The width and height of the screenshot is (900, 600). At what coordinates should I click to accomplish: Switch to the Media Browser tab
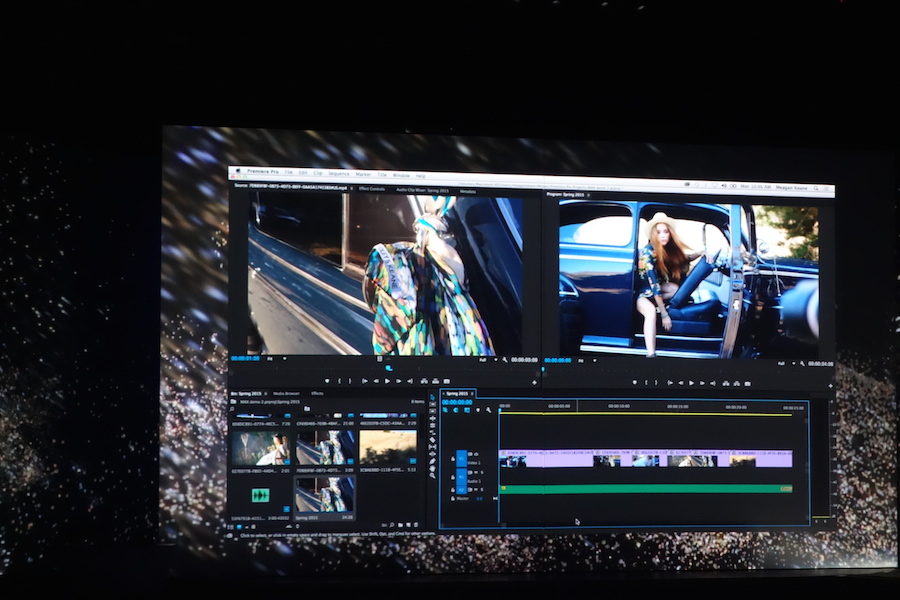click(x=287, y=394)
